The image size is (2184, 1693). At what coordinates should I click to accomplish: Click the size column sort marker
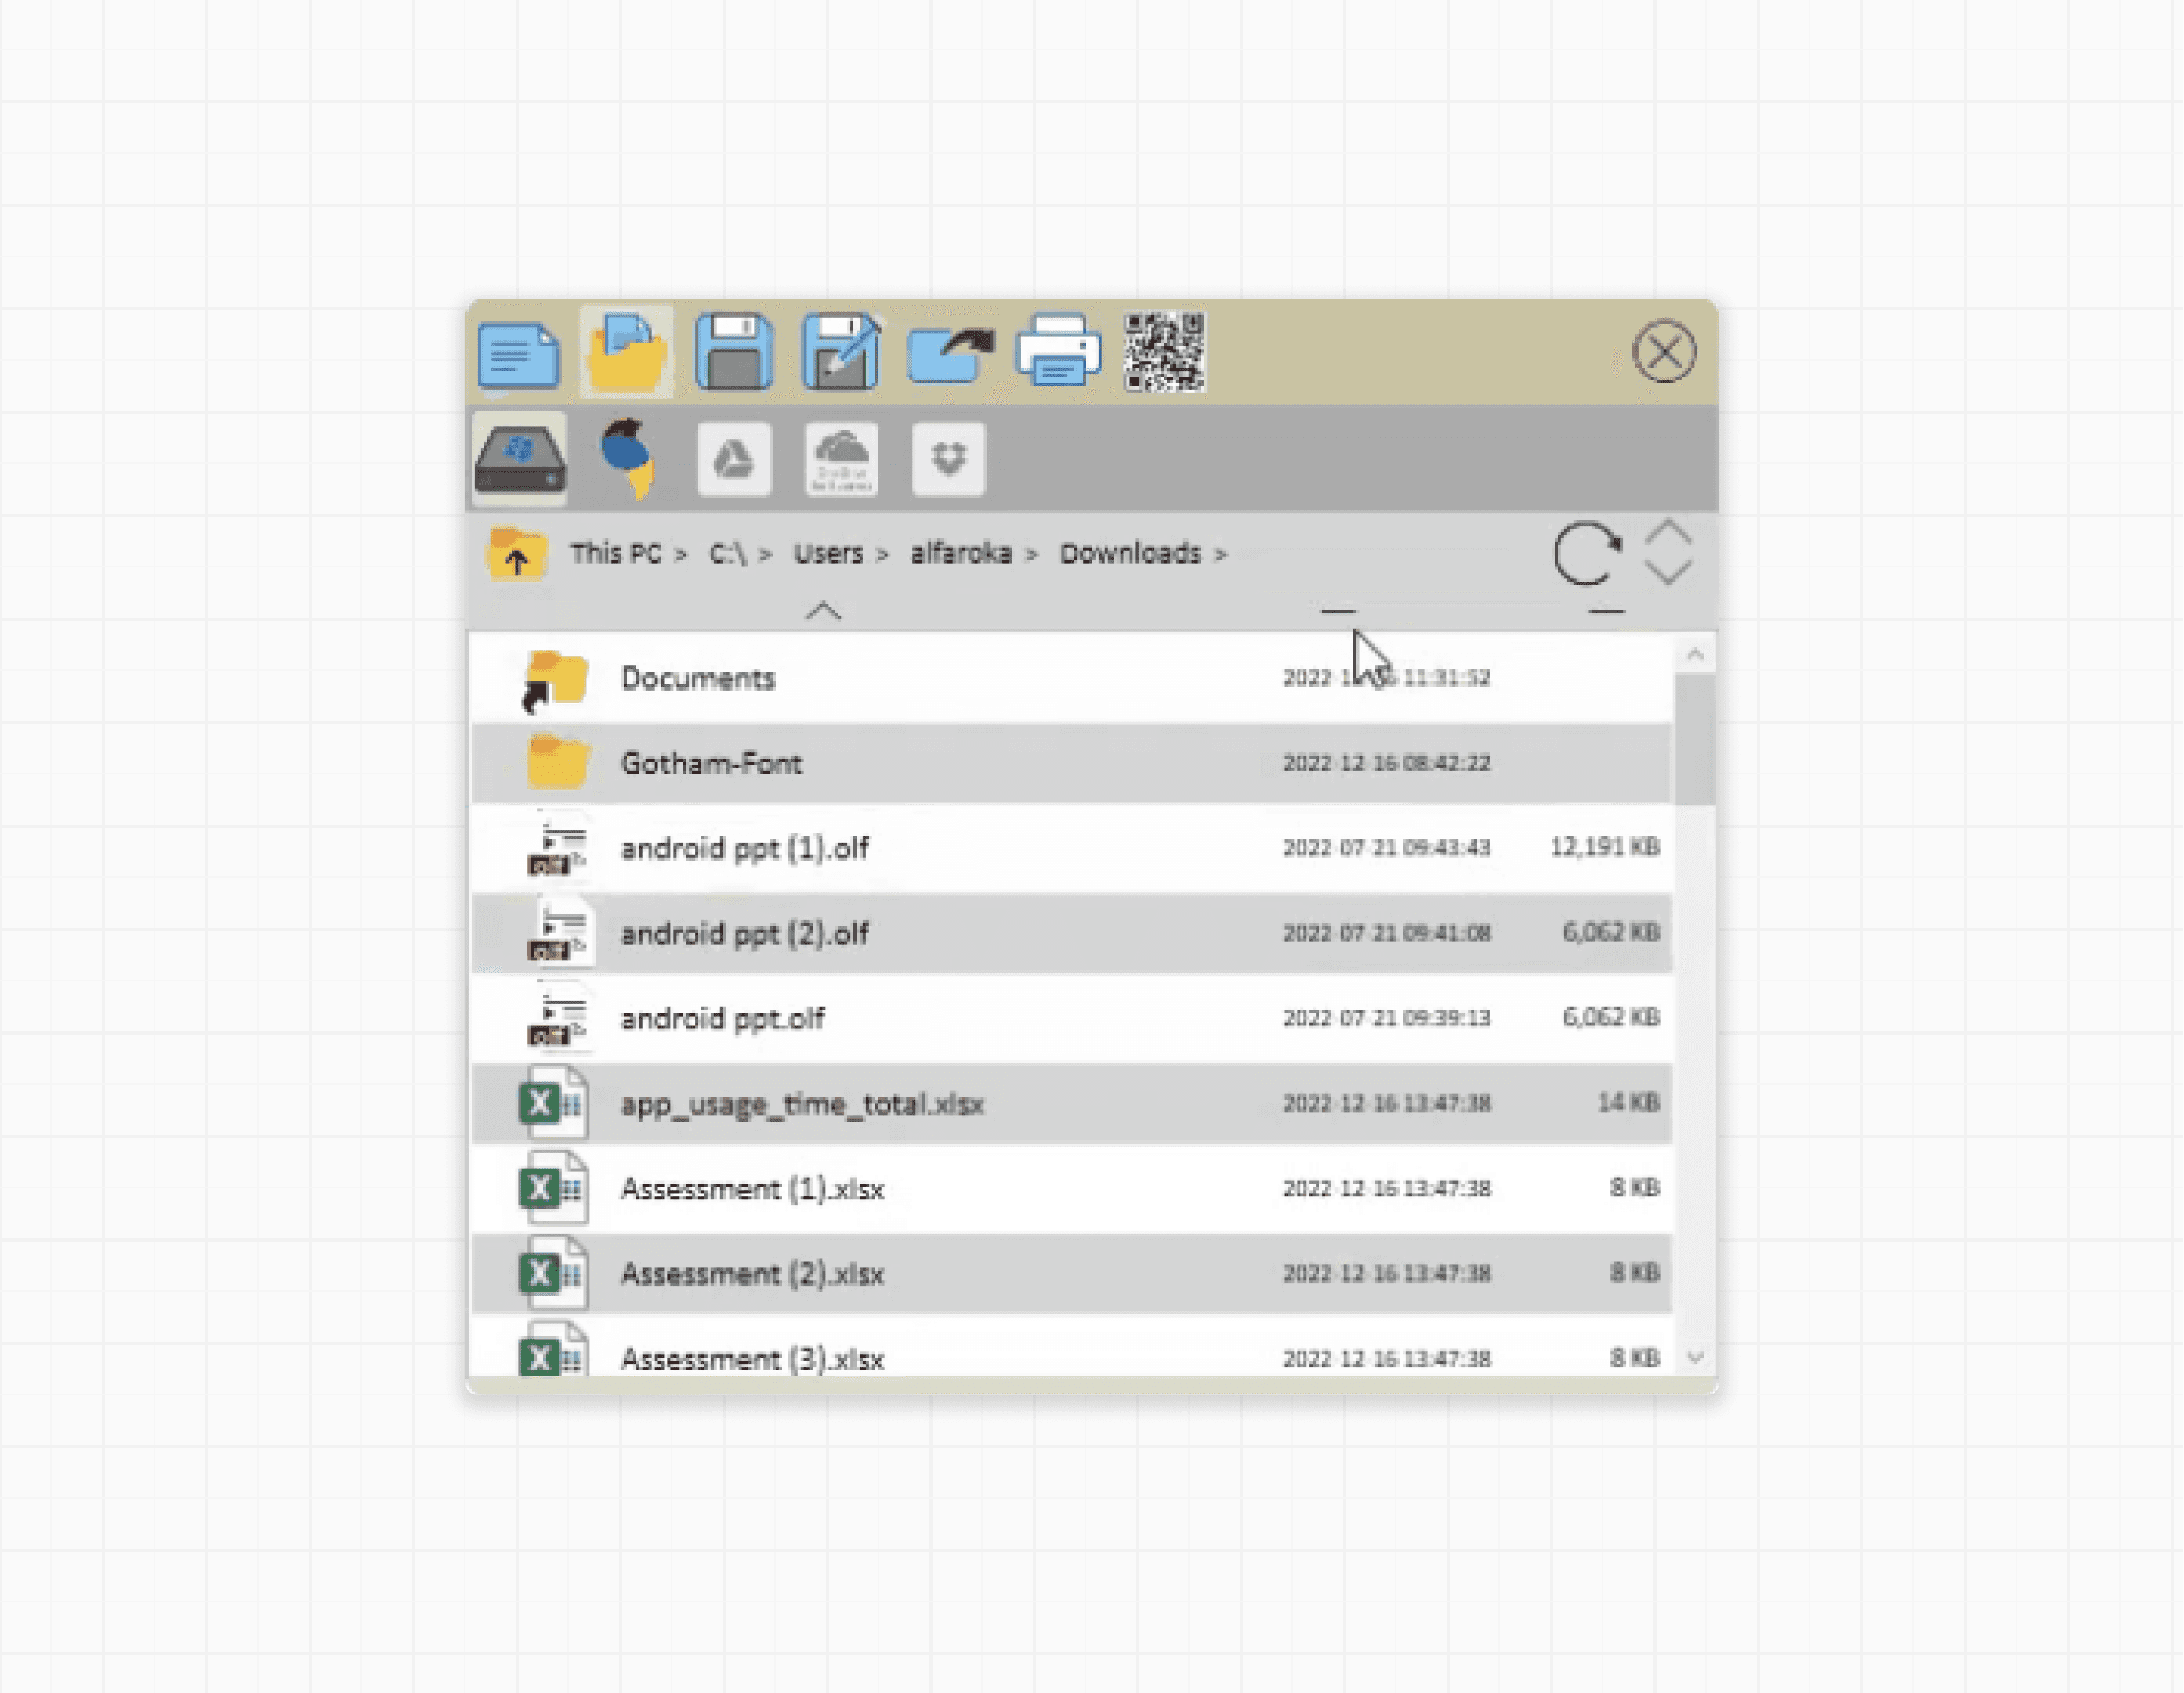tap(1606, 610)
